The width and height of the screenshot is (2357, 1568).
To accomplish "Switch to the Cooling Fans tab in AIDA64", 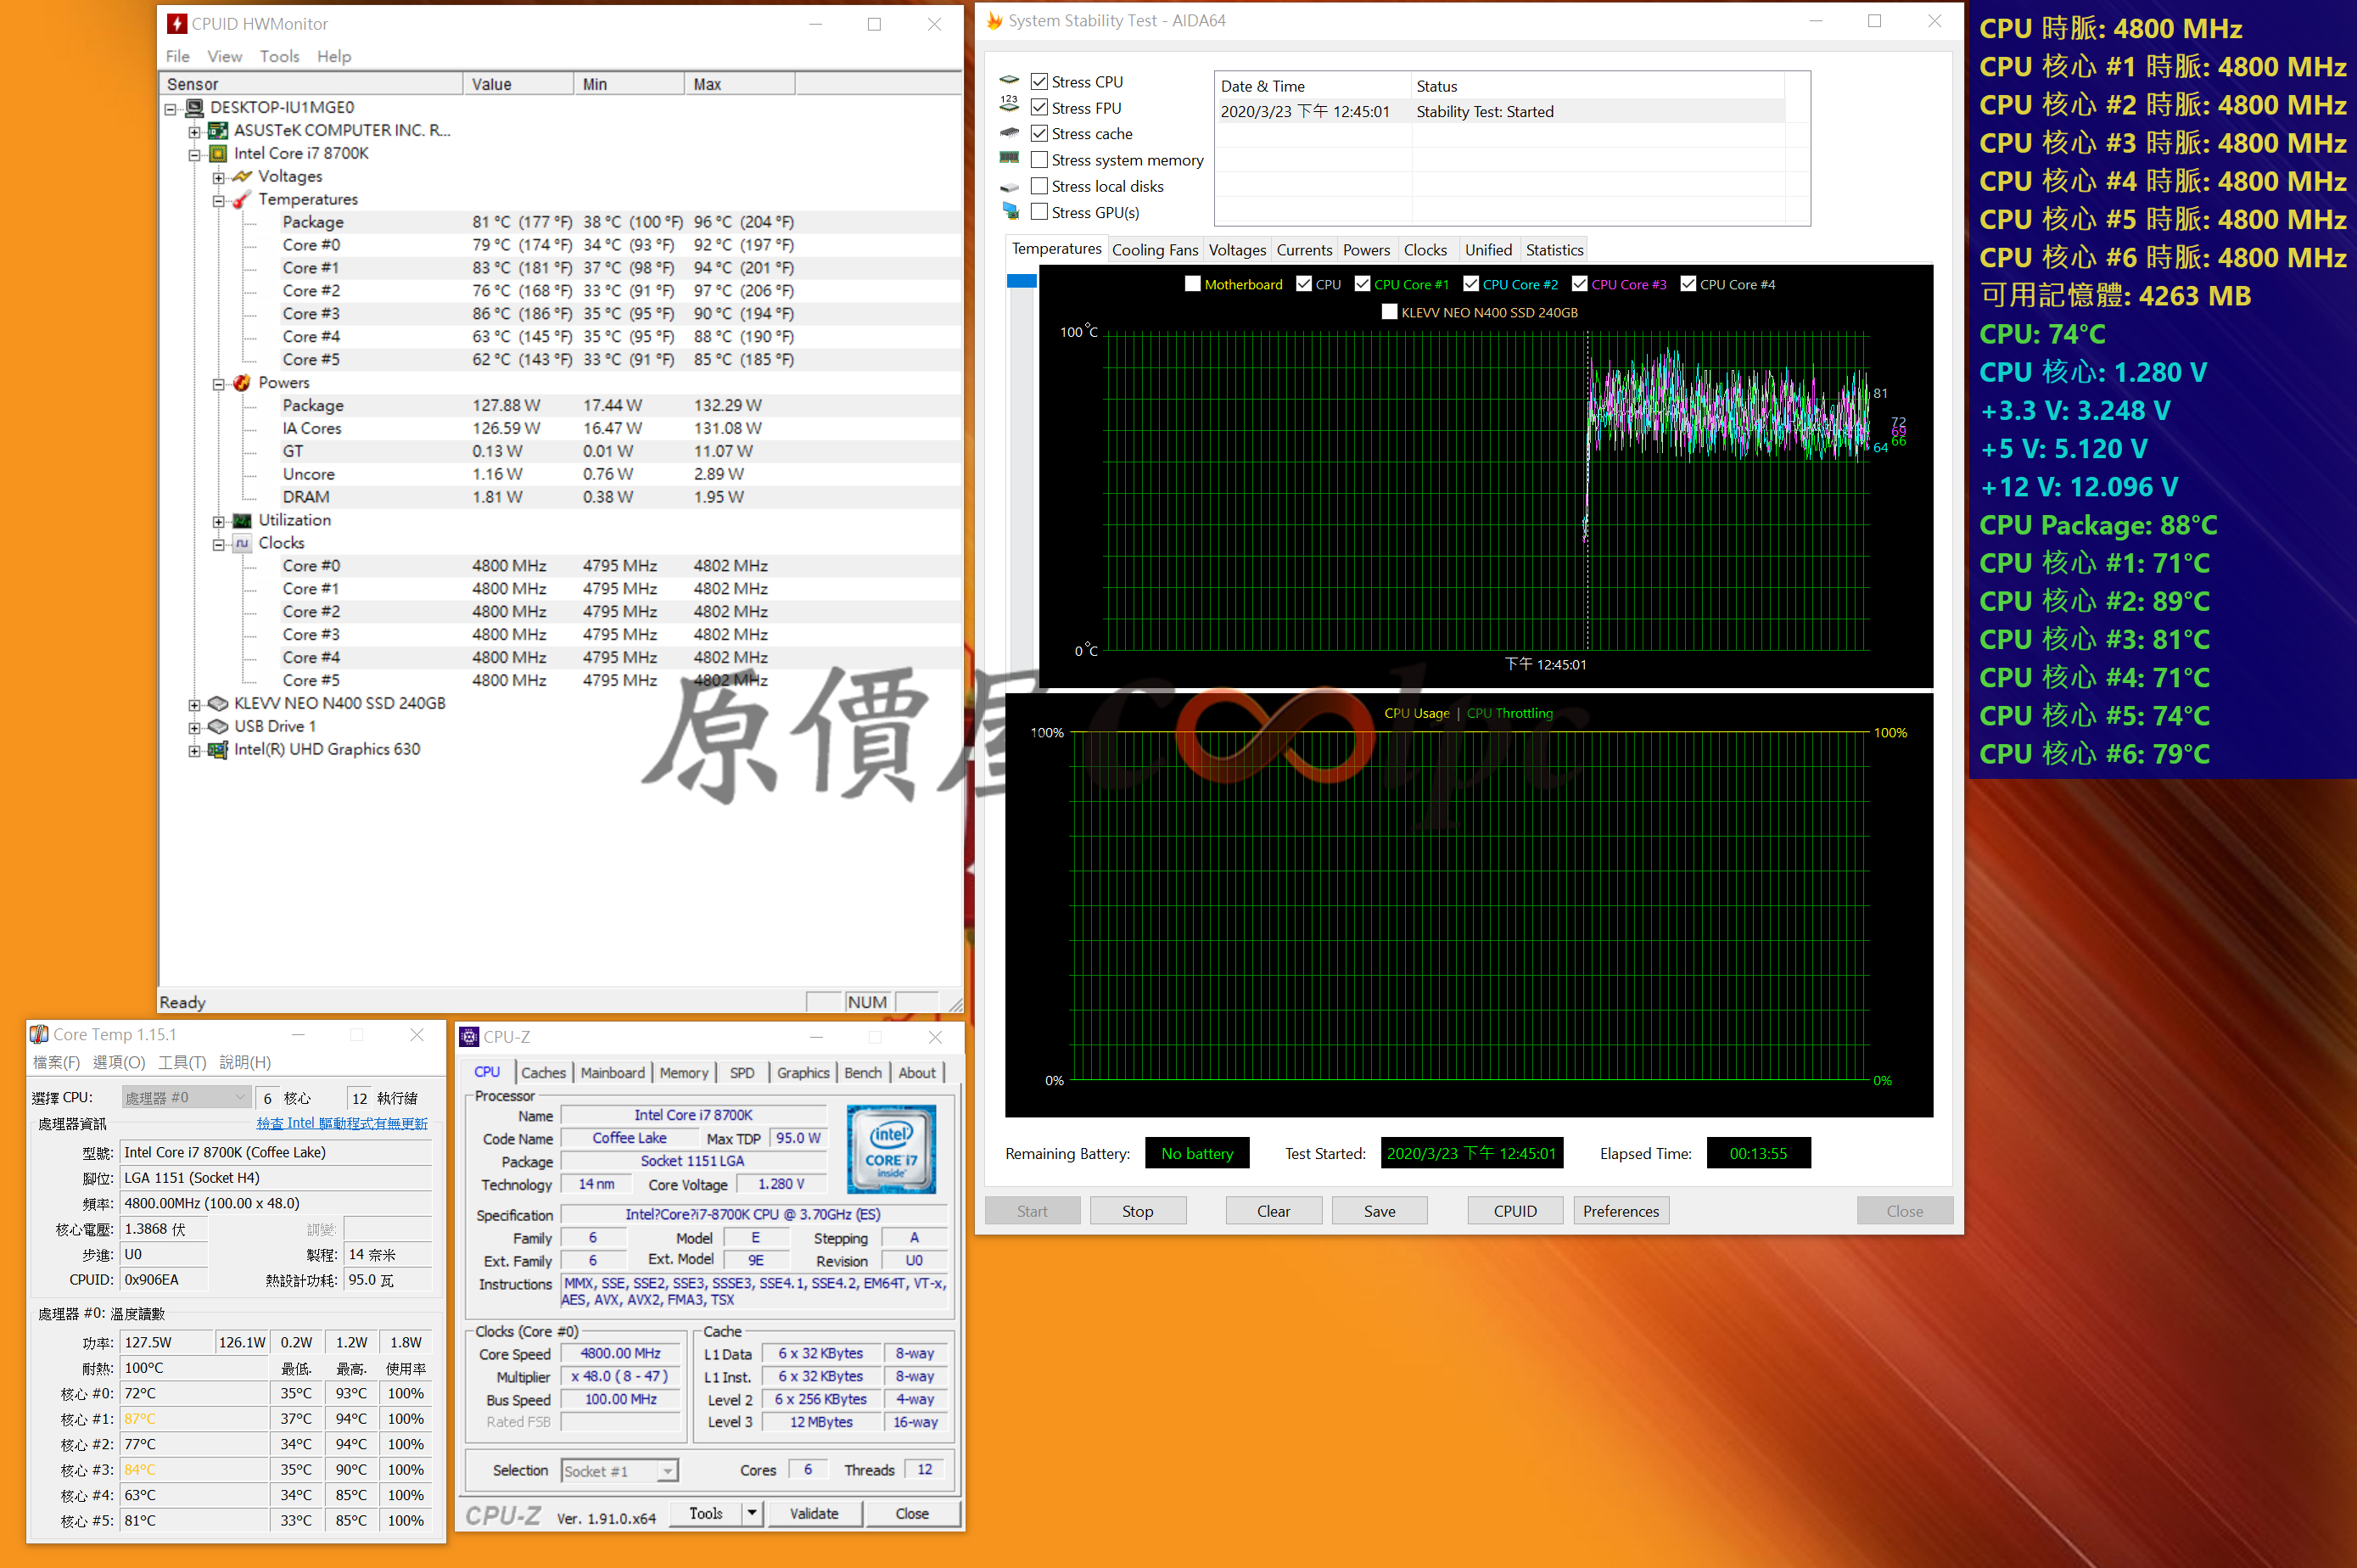I will click(x=1155, y=250).
